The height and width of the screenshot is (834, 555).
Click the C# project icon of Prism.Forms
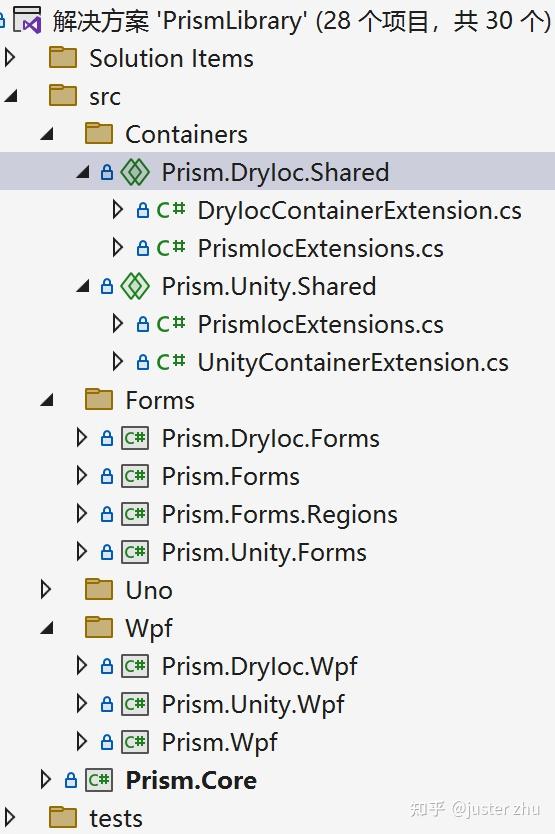point(135,476)
